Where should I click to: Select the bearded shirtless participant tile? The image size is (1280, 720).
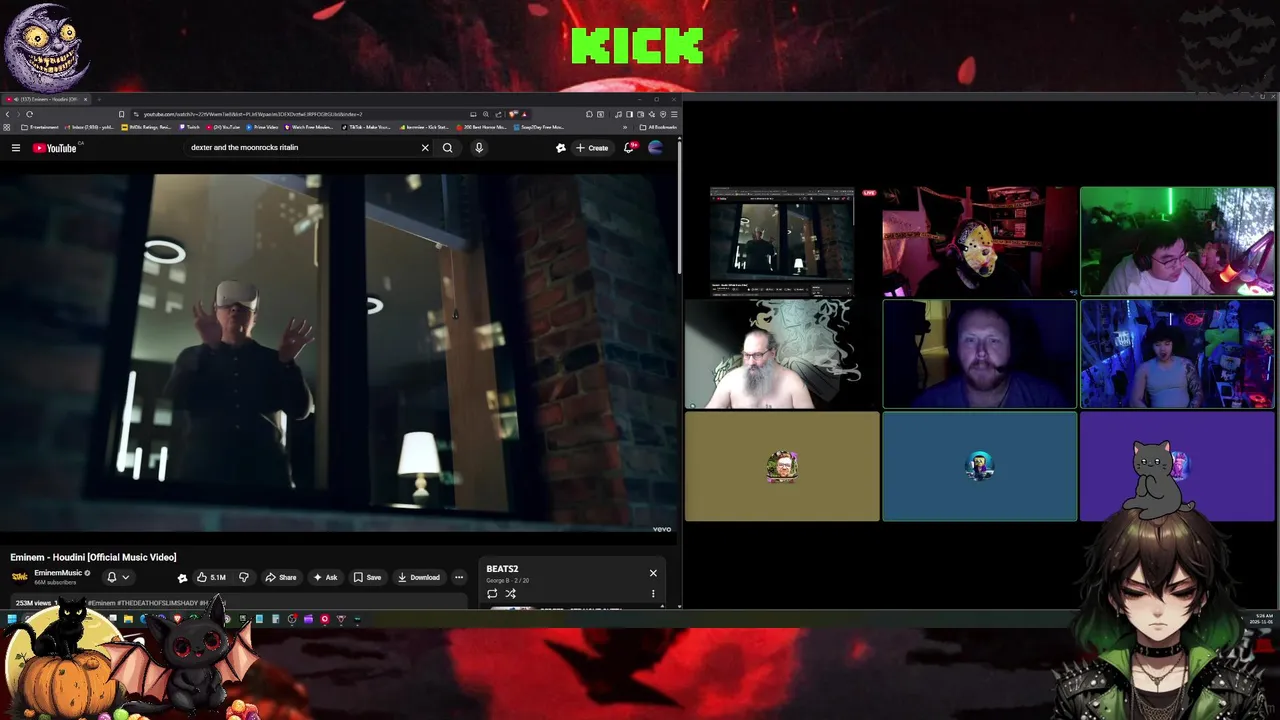(x=782, y=354)
